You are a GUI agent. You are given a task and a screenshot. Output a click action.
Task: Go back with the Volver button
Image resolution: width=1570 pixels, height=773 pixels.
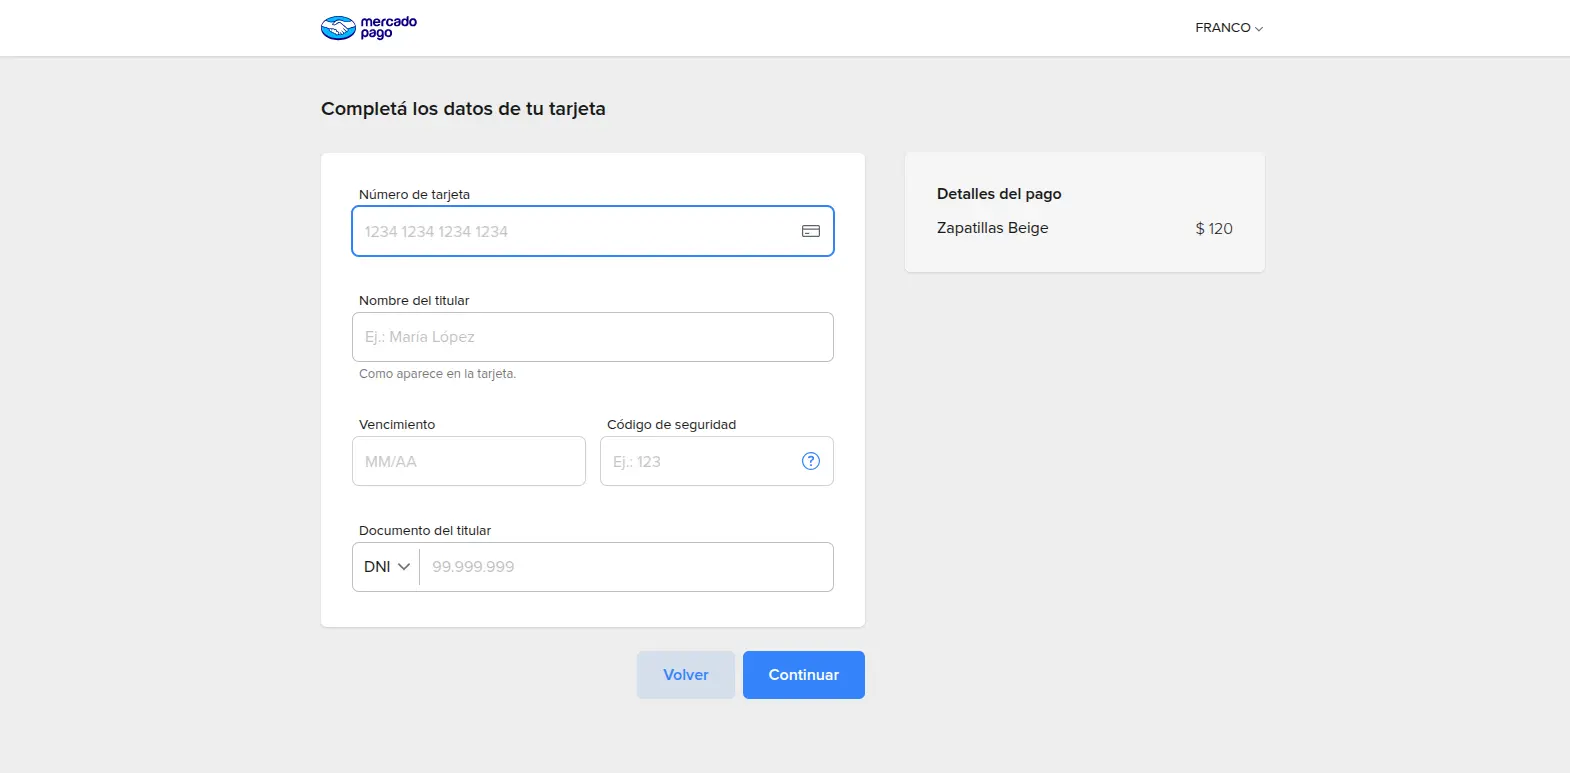click(x=686, y=675)
